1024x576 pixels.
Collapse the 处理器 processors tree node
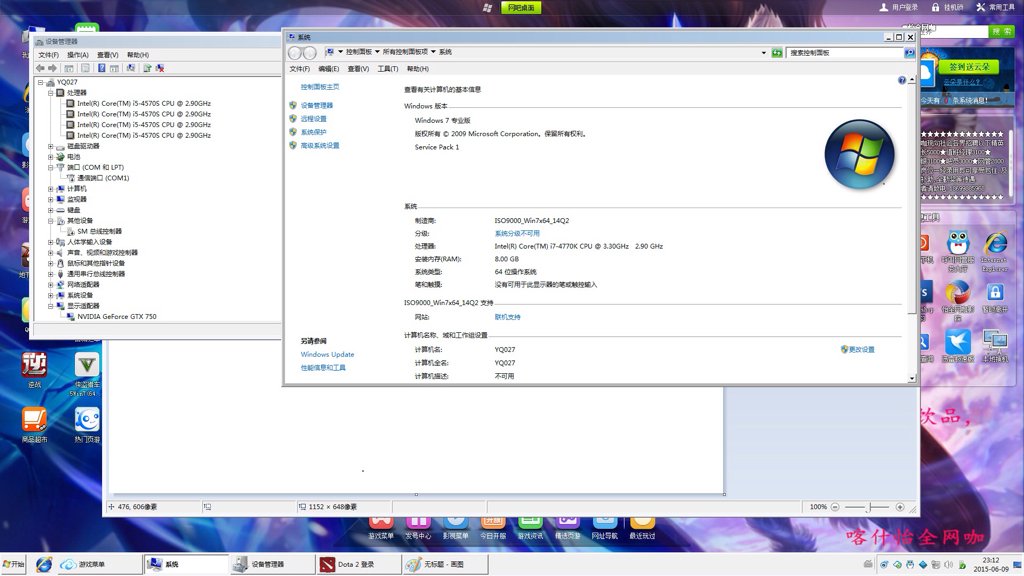(51, 93)
